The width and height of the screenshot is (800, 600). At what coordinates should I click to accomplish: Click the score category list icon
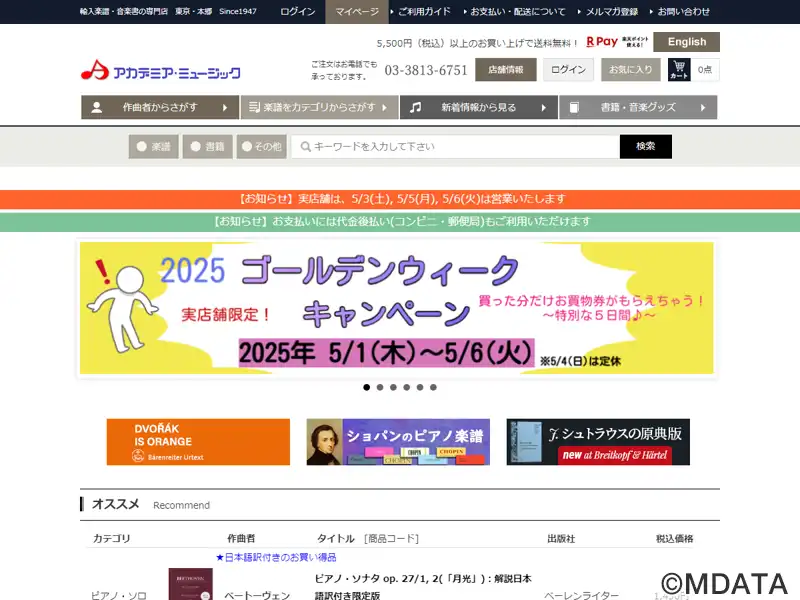point(254,107)
